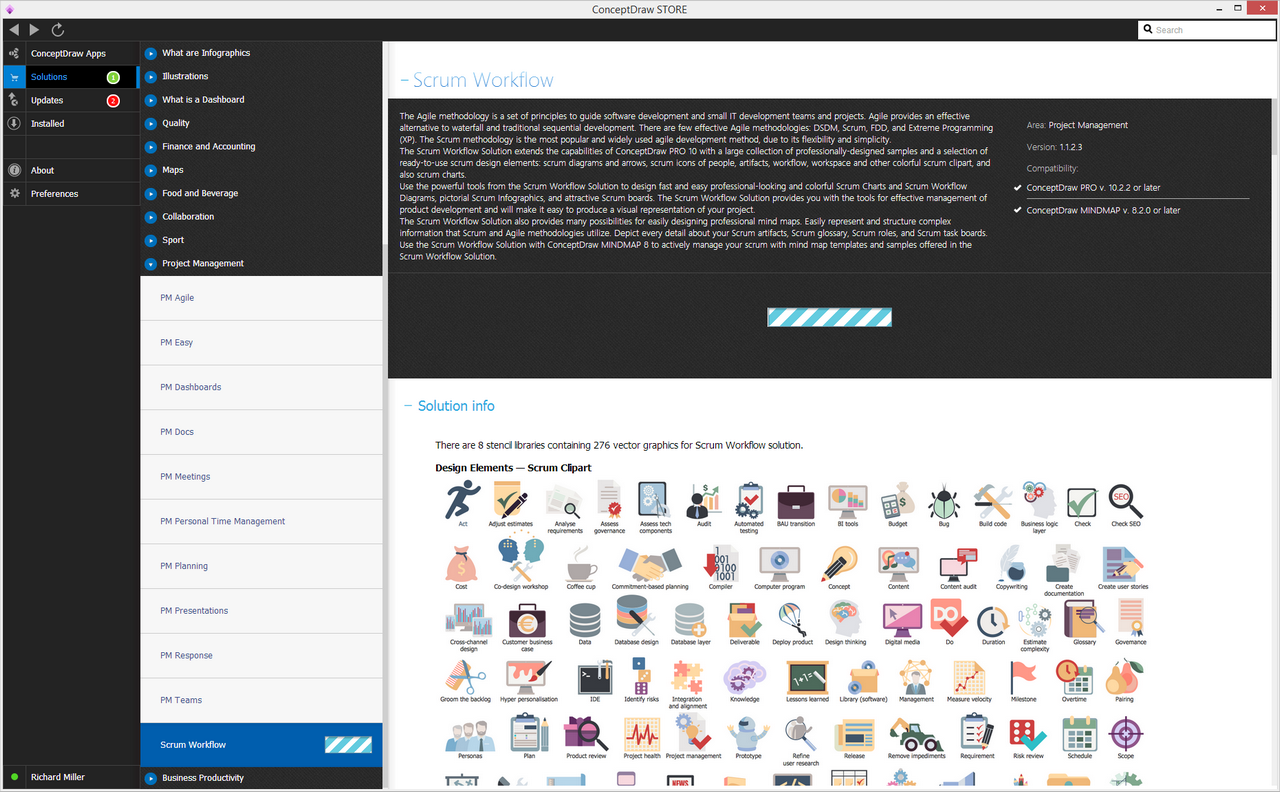Open the PM Dashboards solution
Image resolution: width=1280 pixels, height=792 pixels.
(x=262, y=387)
